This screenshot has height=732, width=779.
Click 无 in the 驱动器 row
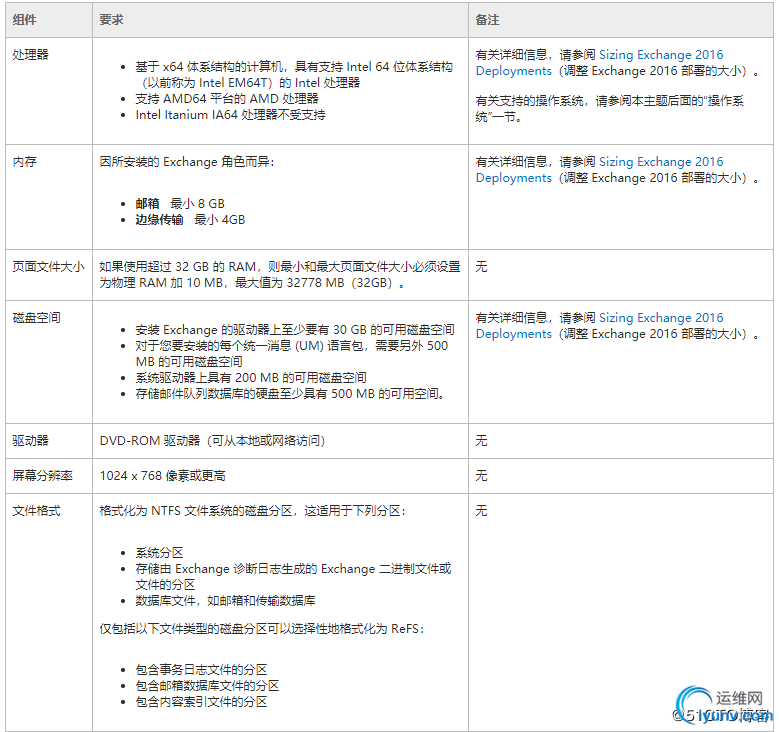click(x=481, y=440)
